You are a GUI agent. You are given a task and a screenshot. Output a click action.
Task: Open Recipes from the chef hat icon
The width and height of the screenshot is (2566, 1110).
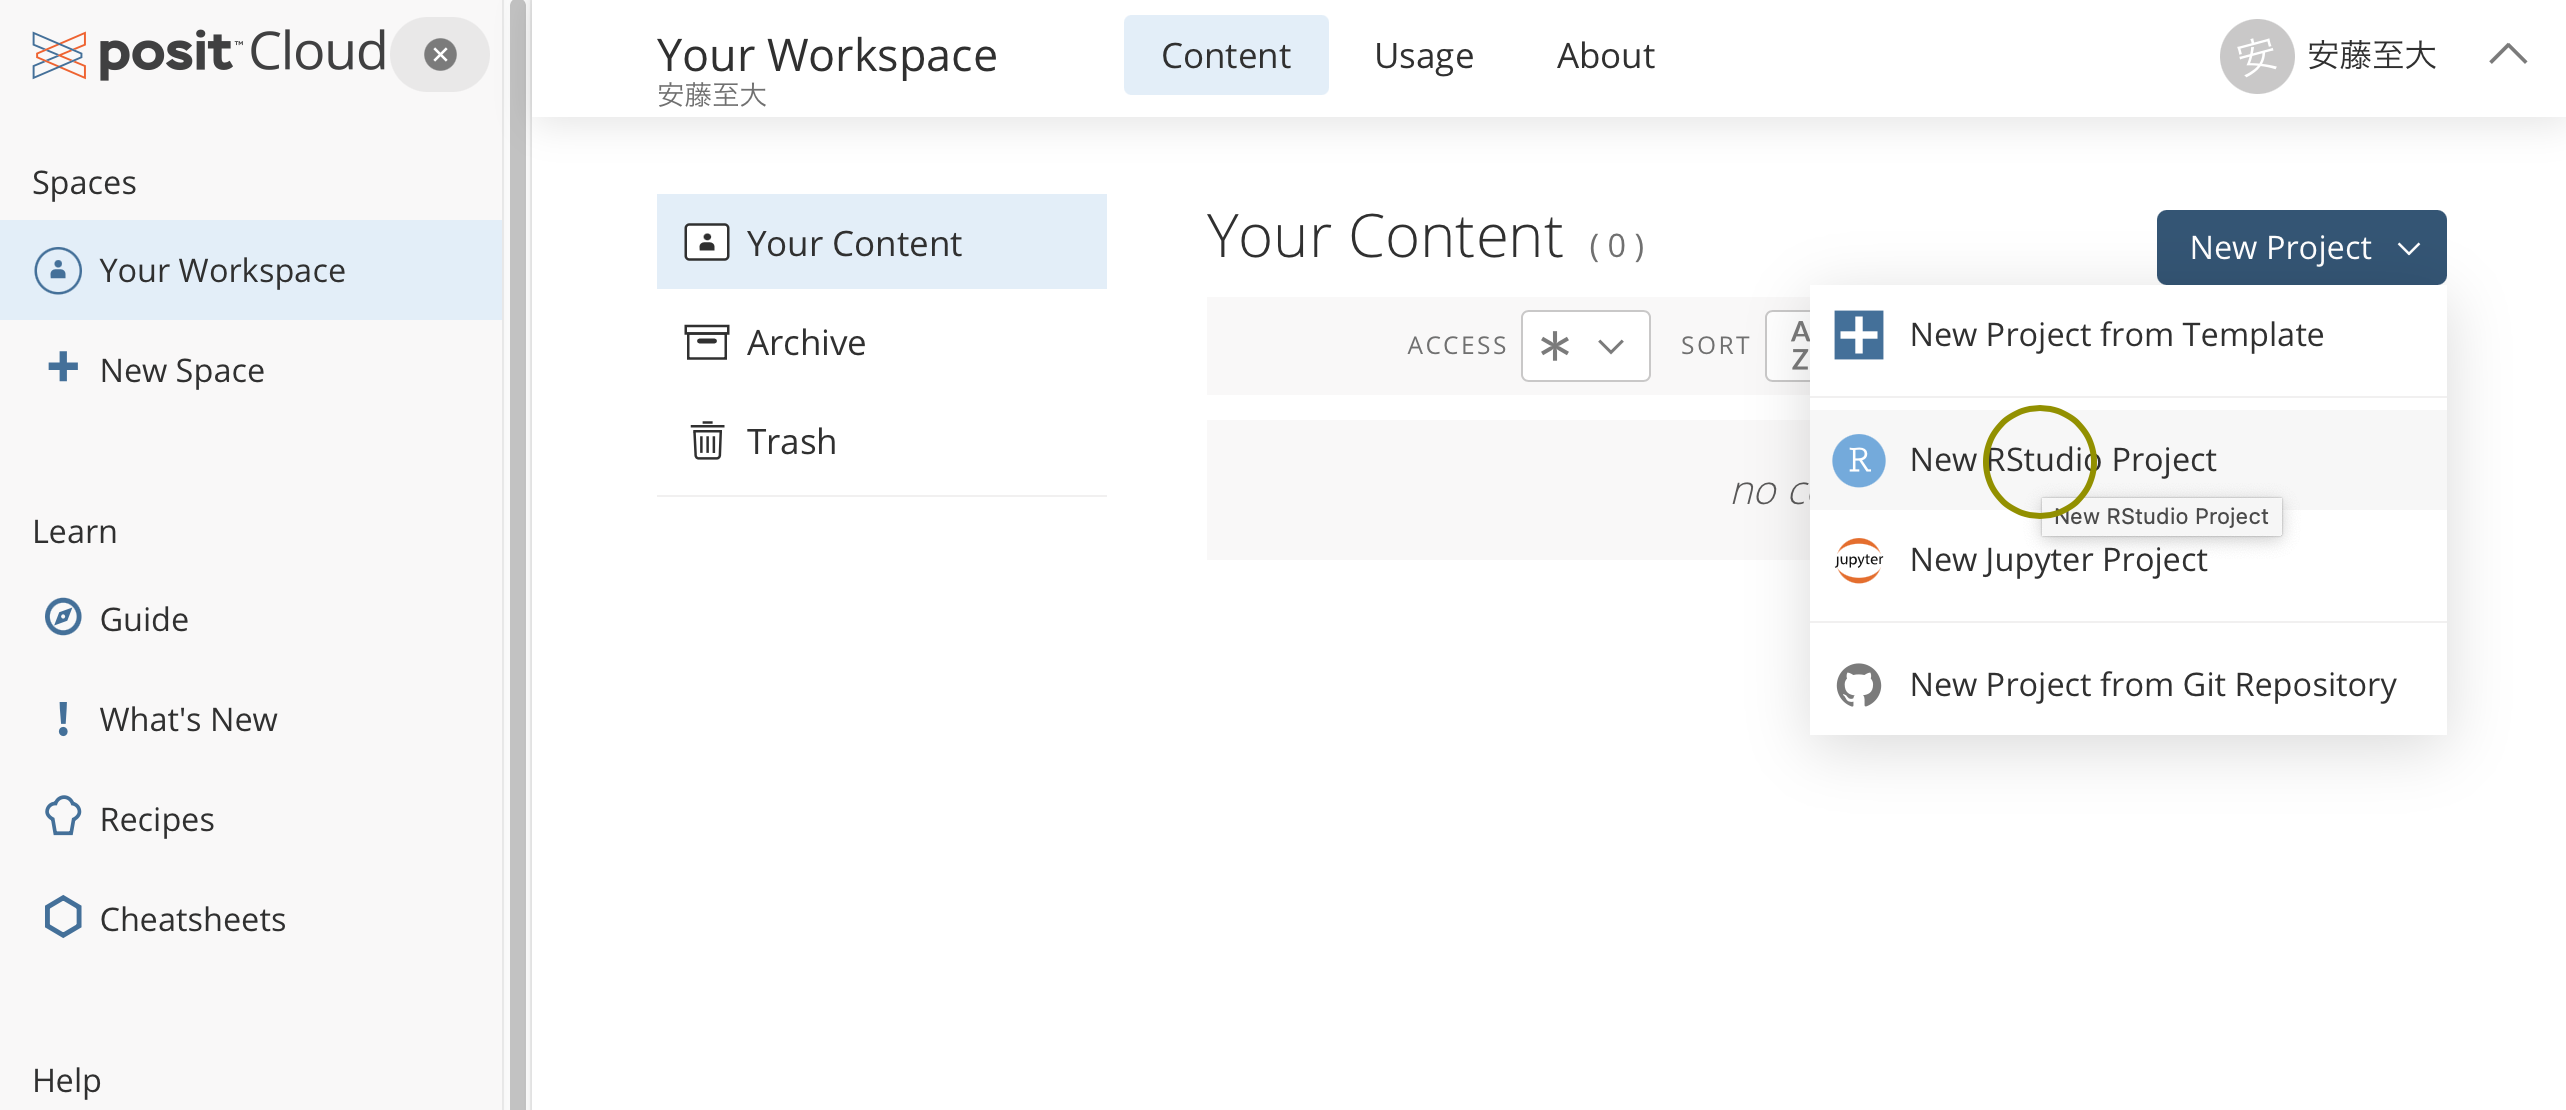click(62, 817)
